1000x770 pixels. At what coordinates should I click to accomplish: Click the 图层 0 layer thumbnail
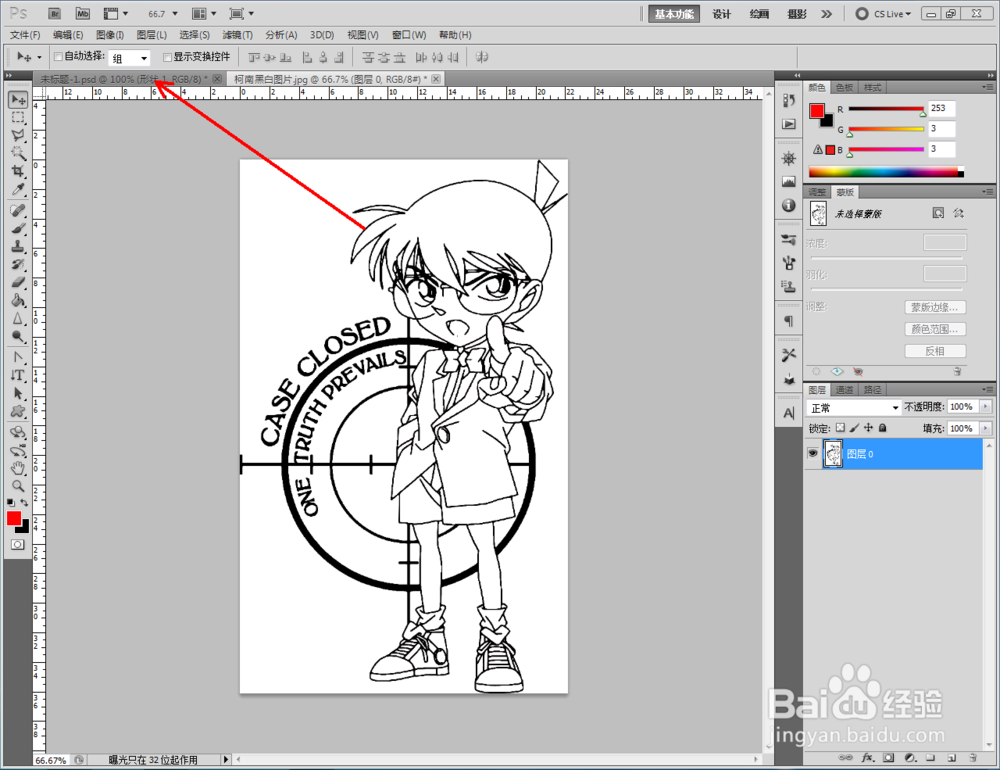tap(833, 454)
